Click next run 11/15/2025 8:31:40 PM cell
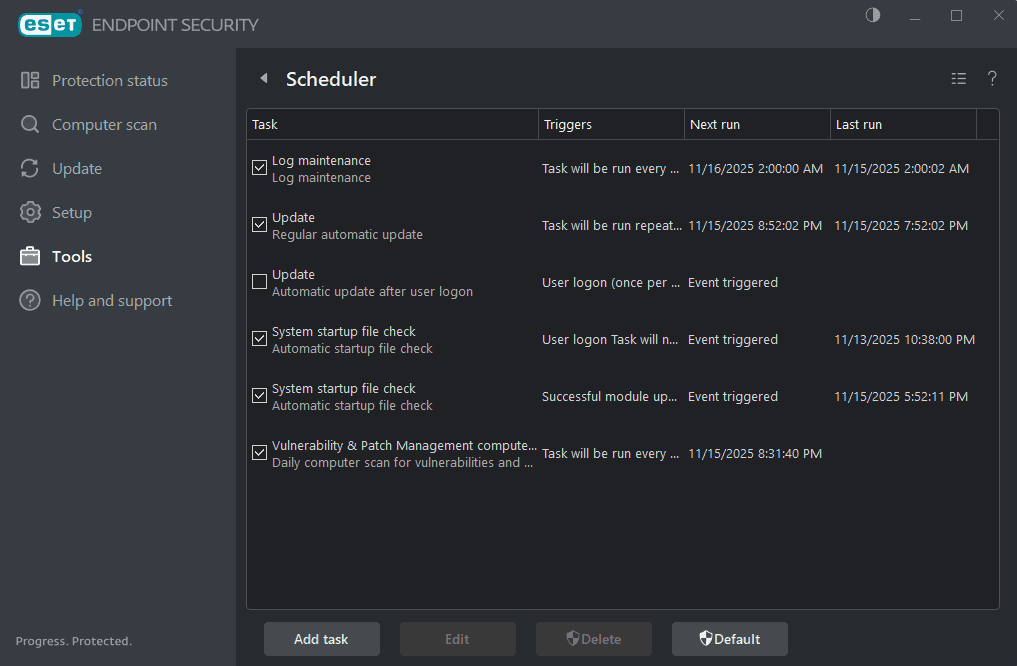Screen dimensions: 1017x666 click(x=755, y=454)
